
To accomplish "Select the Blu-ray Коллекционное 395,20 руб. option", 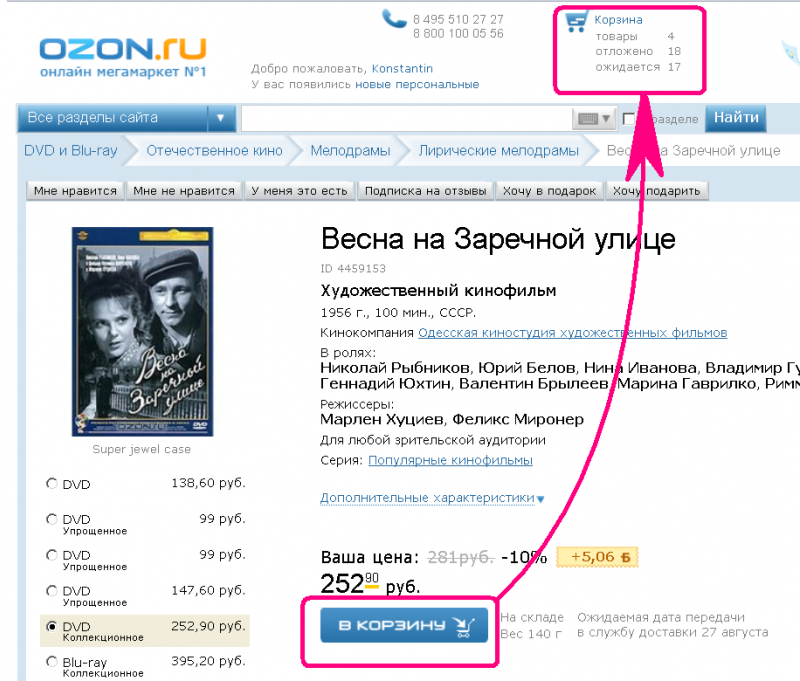I will [x=52, y=662].
